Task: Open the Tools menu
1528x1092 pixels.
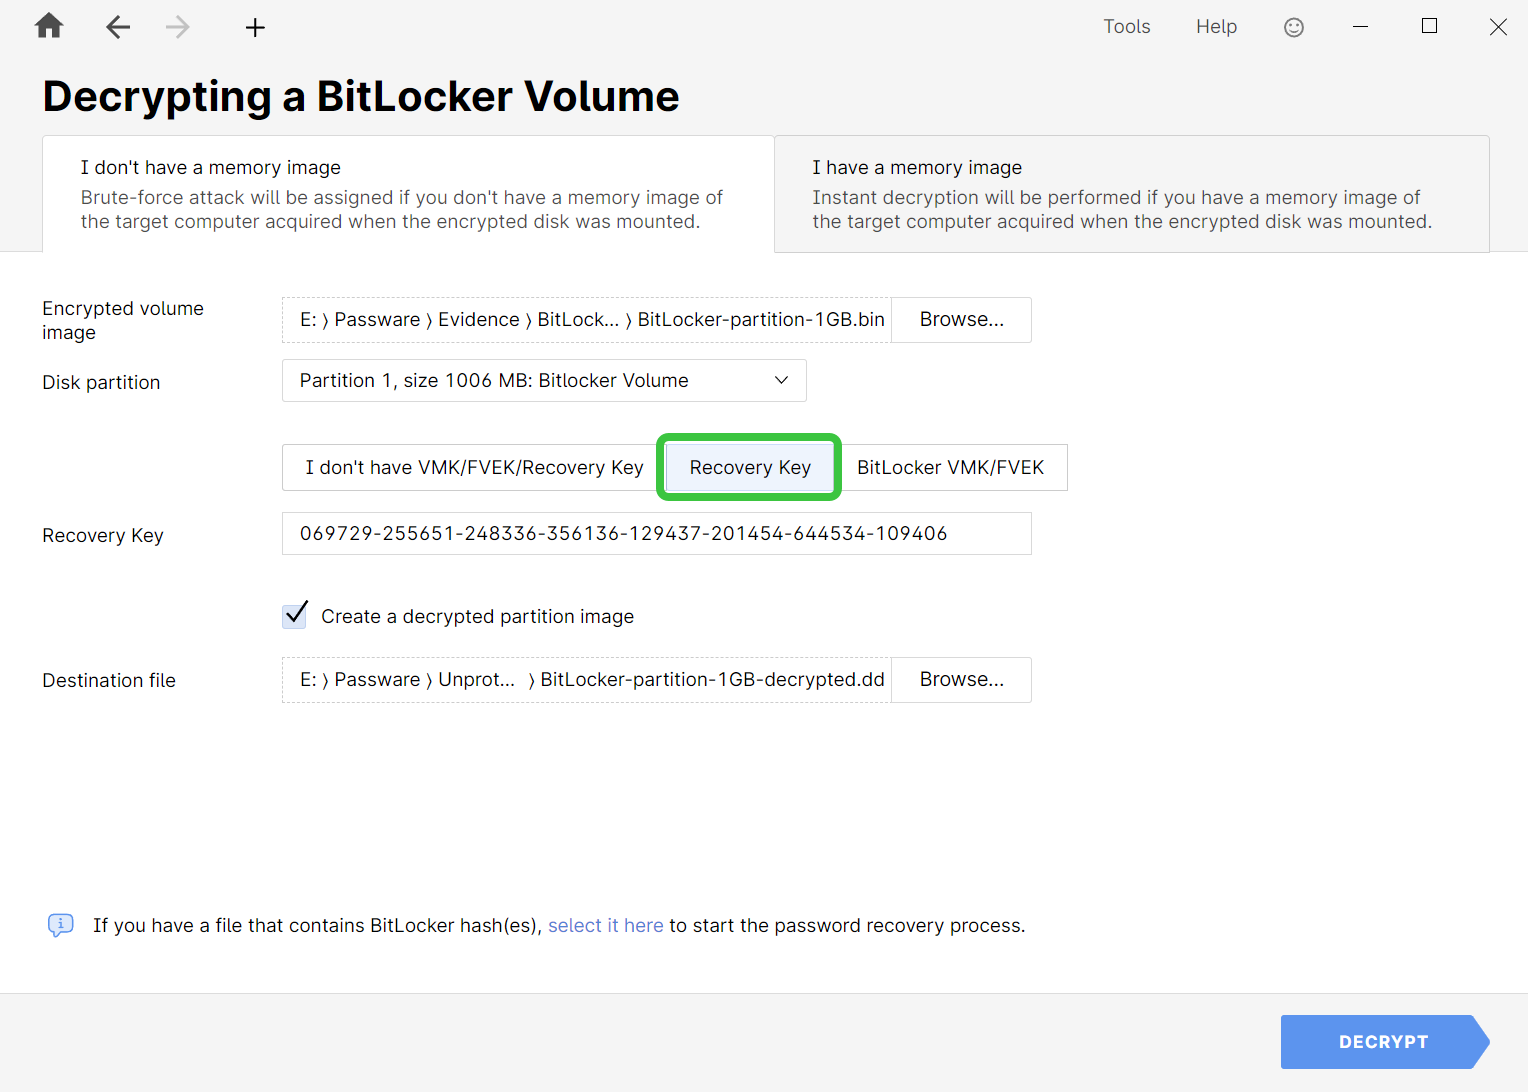Action: tap(1127, 27)
